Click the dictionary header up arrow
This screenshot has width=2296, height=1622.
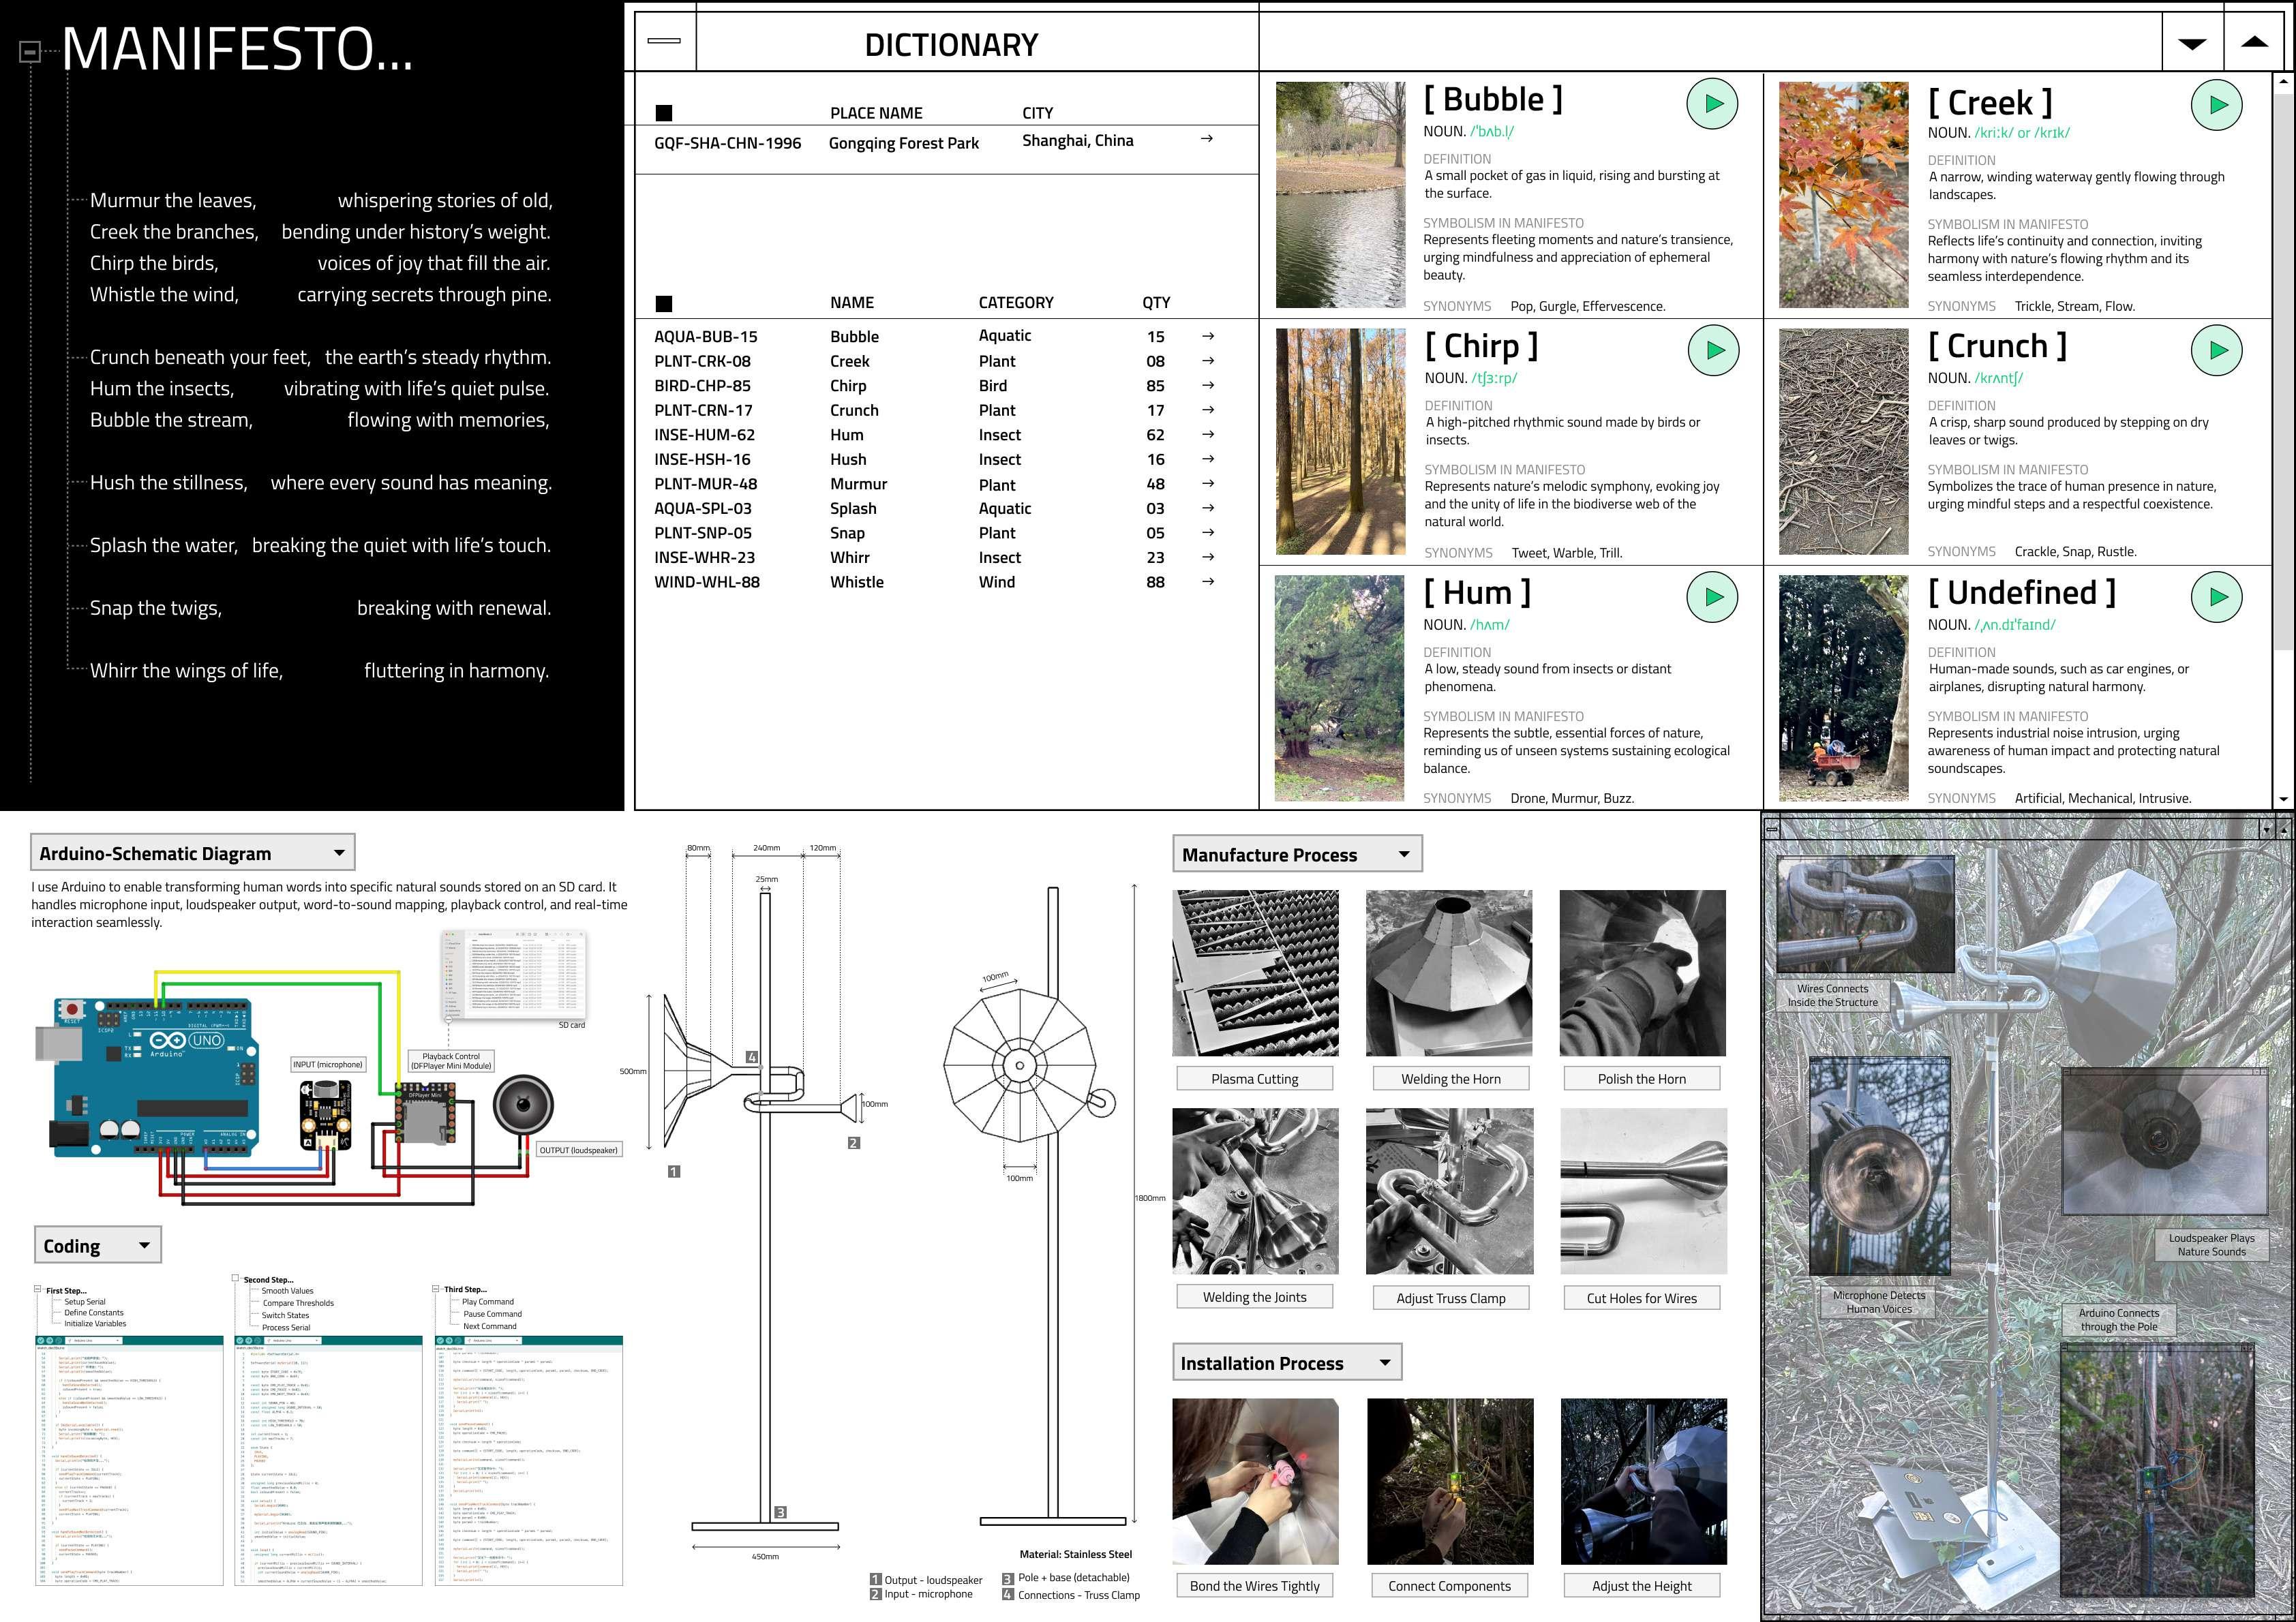tap(2254, 42)
